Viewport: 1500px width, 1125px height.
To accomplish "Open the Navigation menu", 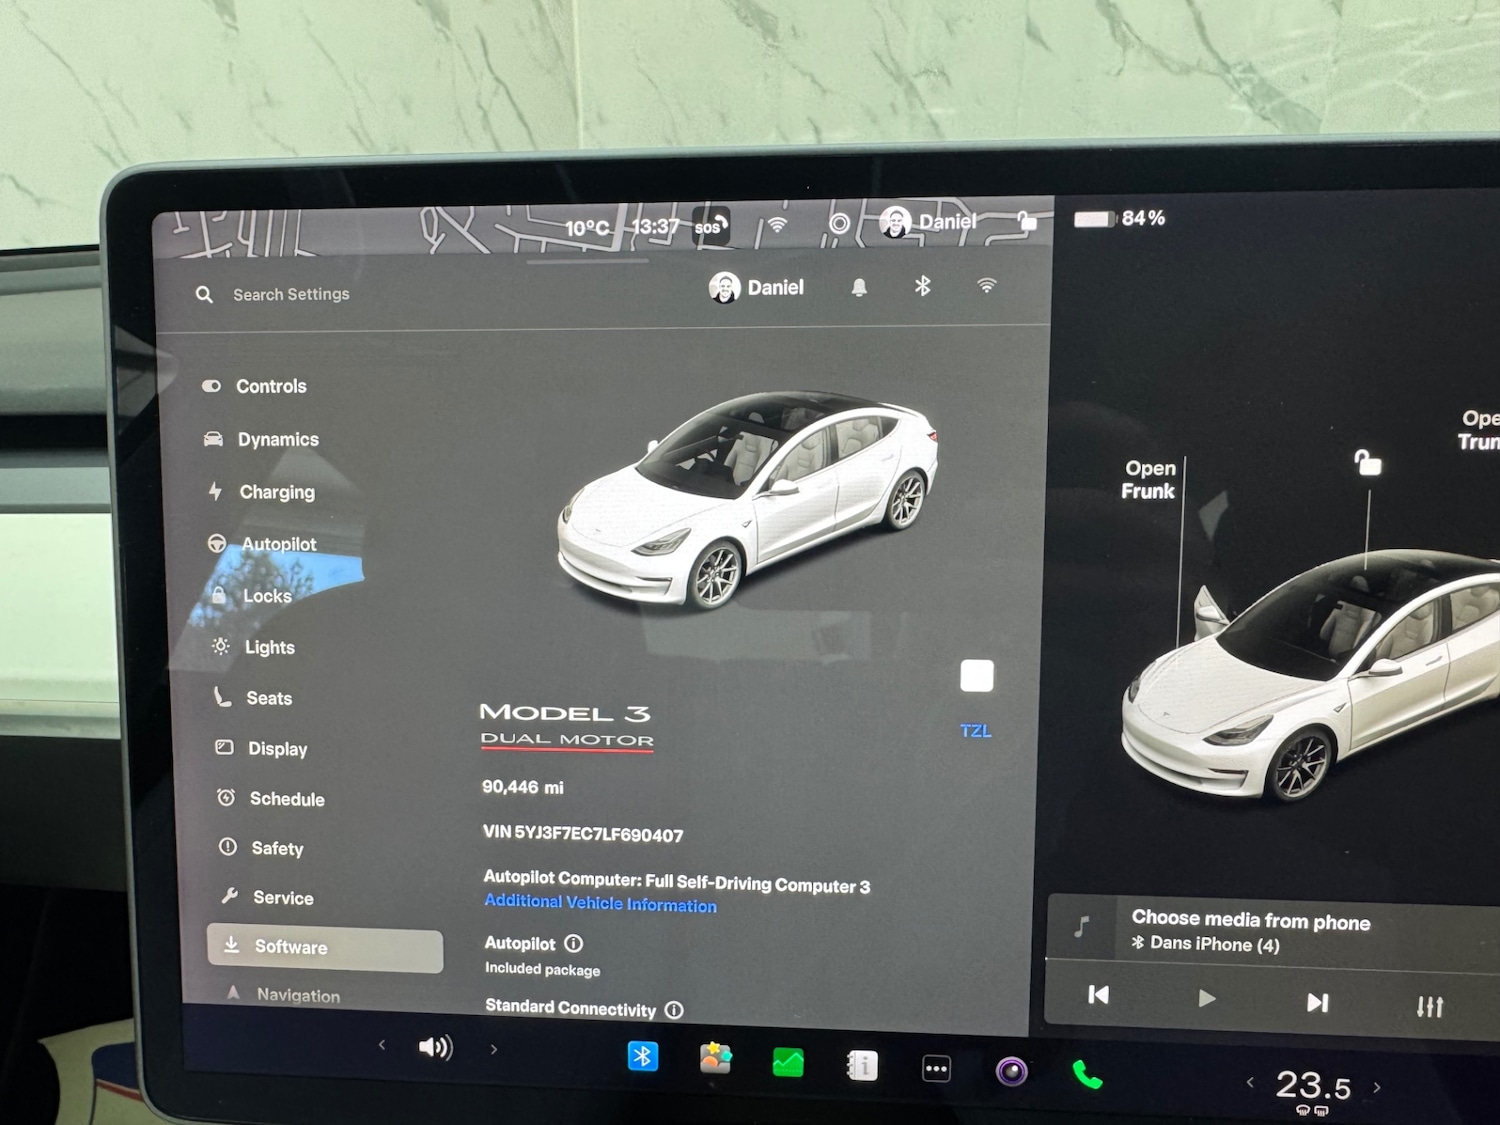I will coord(283,995).
